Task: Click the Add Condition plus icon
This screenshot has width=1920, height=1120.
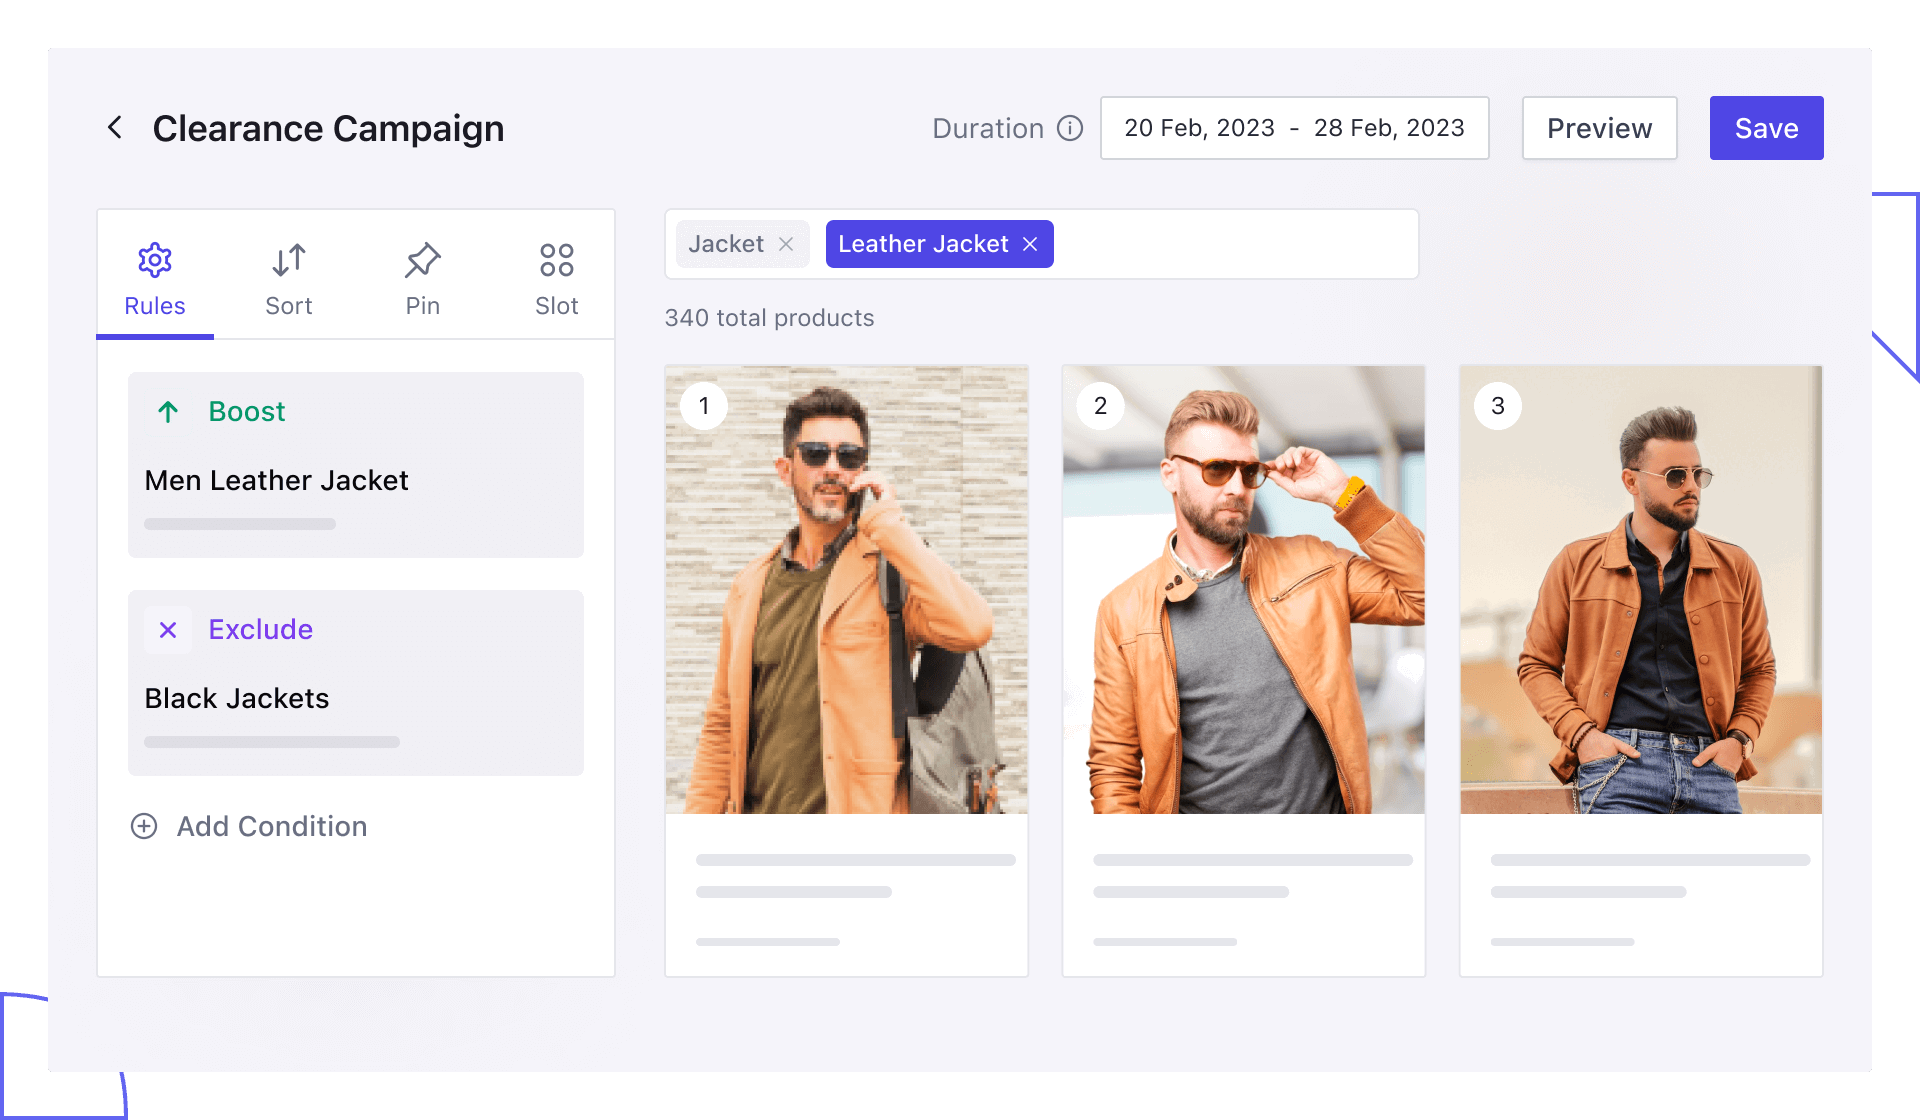Action: click(x=144, y=824)
